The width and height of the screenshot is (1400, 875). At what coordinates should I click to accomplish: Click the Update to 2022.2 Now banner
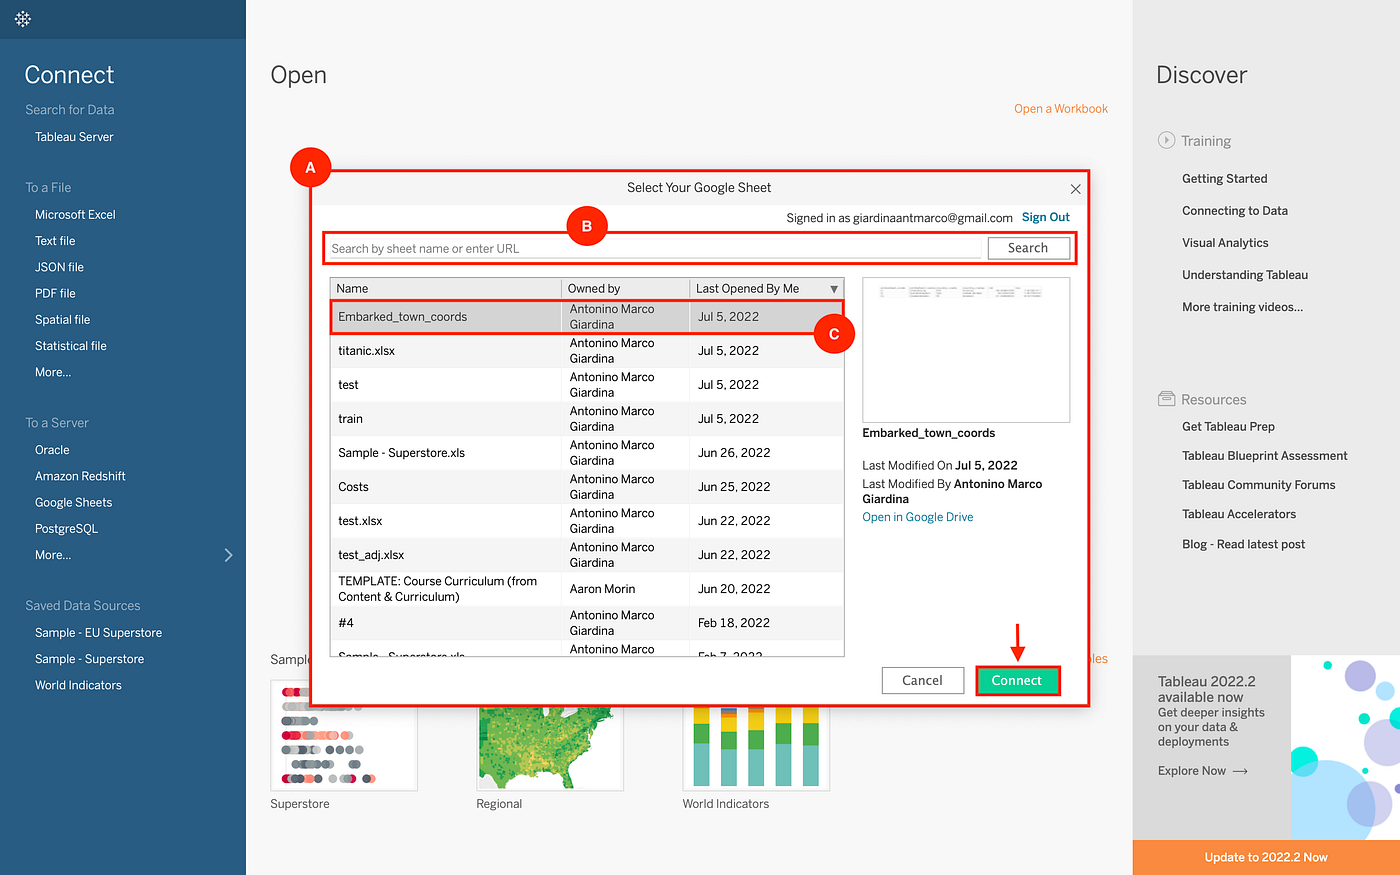[1265, 857]
